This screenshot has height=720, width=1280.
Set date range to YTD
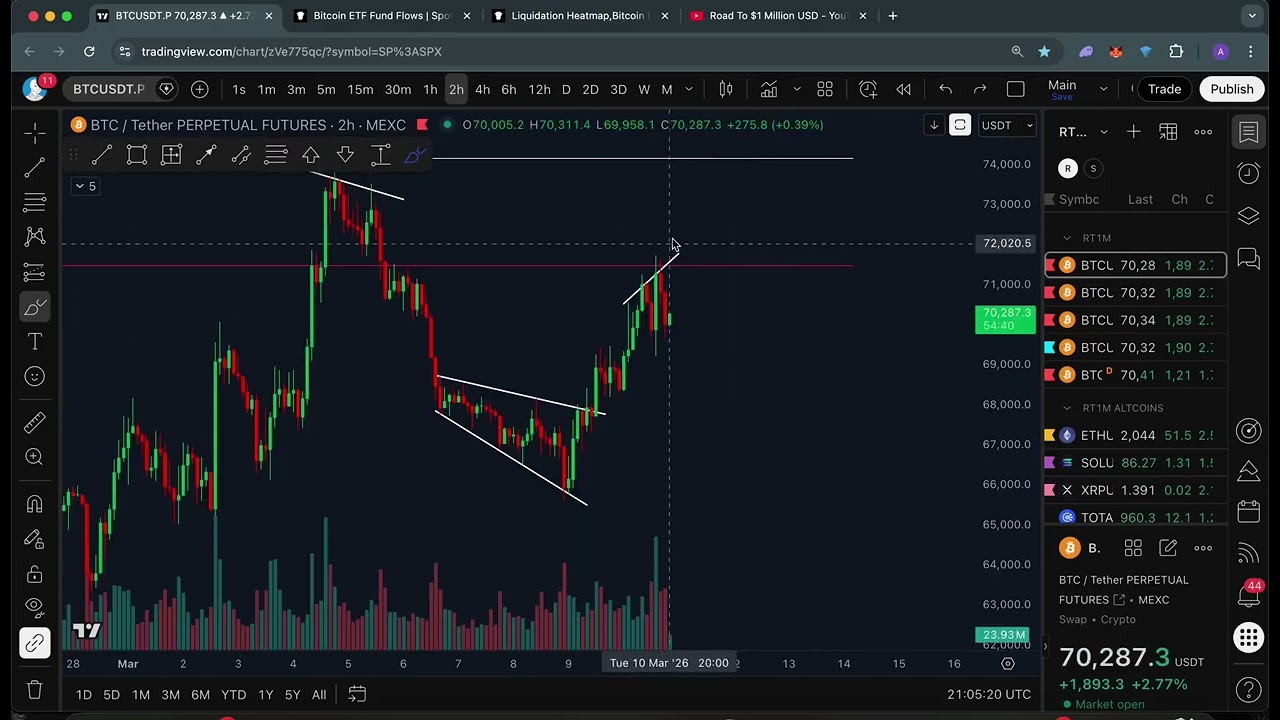[233, 695]
